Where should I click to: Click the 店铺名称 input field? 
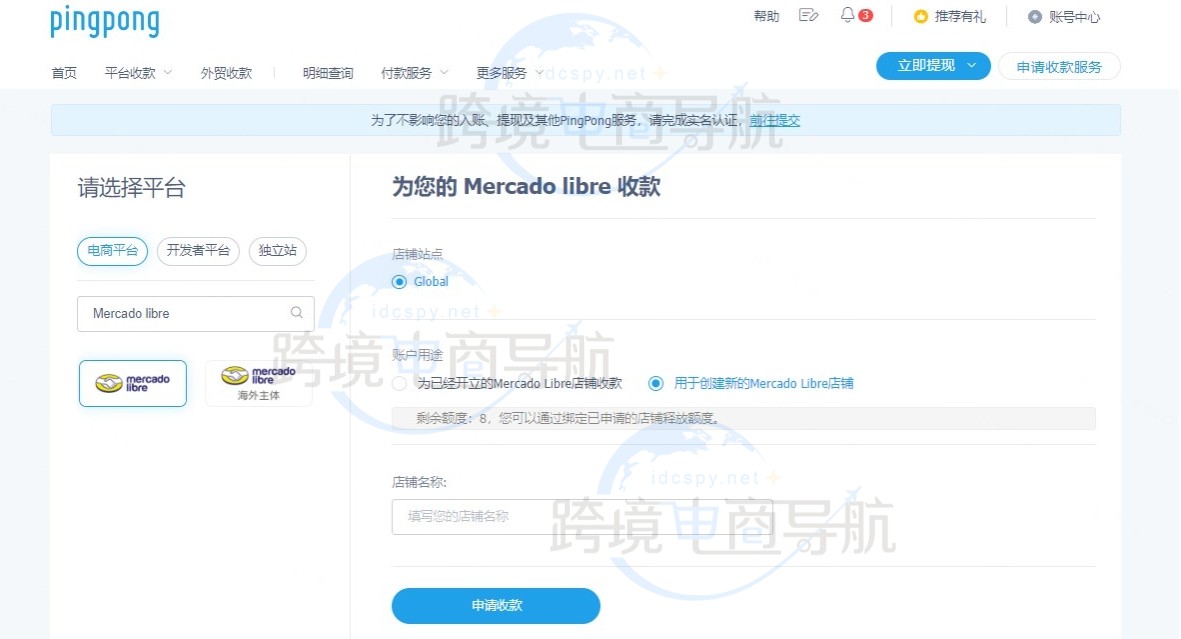pyautogui.click(x=582, y=517)
